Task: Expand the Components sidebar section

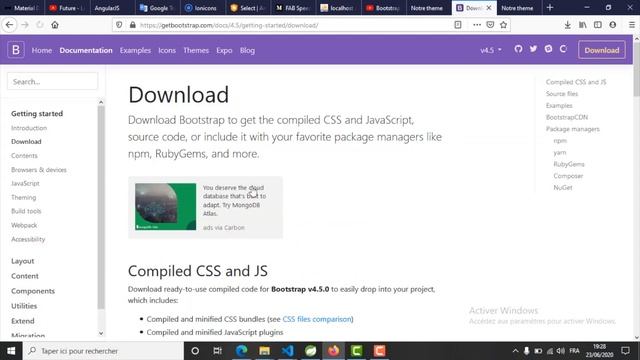Action: [x=33, y=291]
